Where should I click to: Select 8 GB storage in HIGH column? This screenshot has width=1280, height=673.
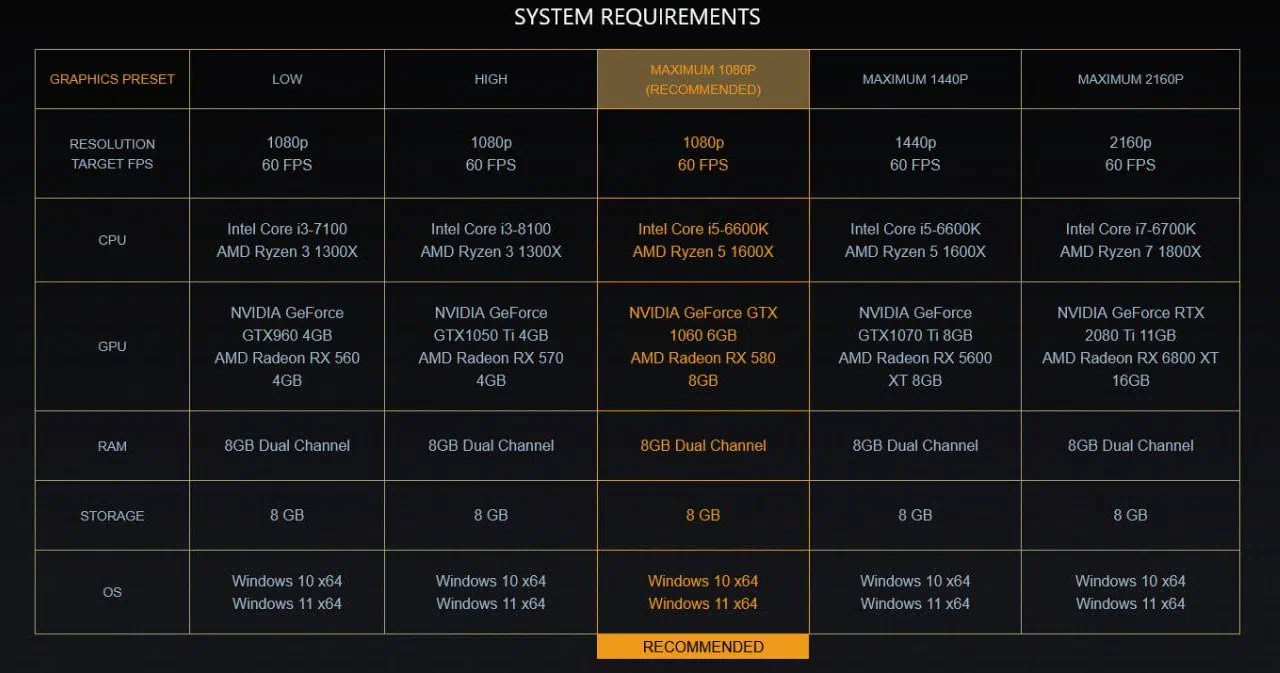[x=491, y=515]
